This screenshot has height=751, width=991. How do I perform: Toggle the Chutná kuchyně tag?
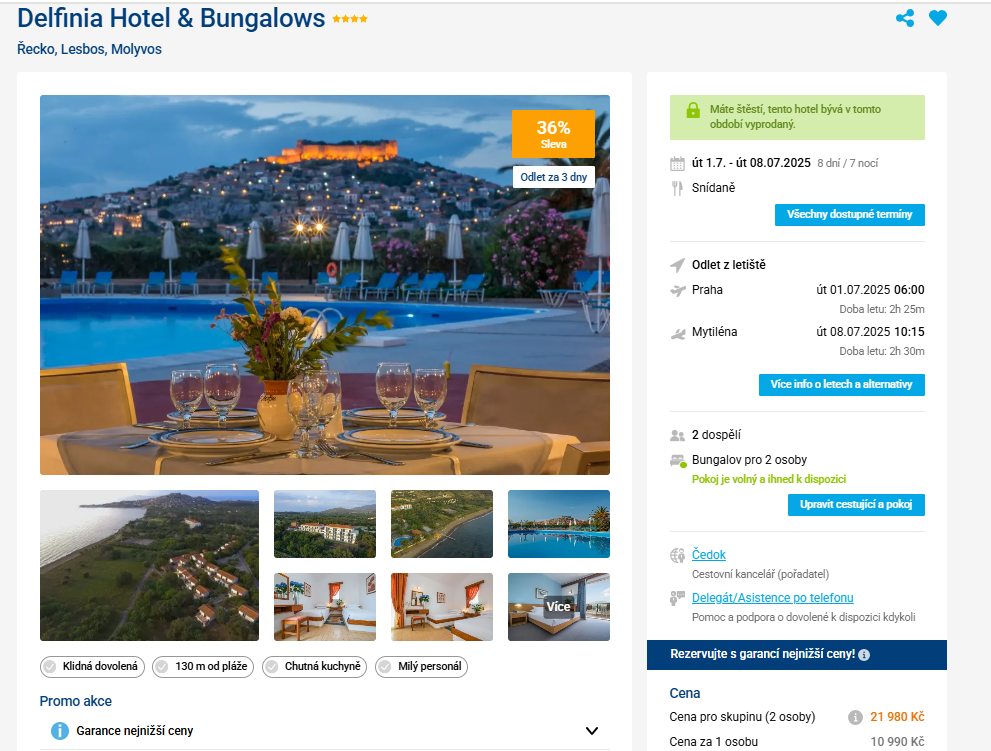[314, 666]
